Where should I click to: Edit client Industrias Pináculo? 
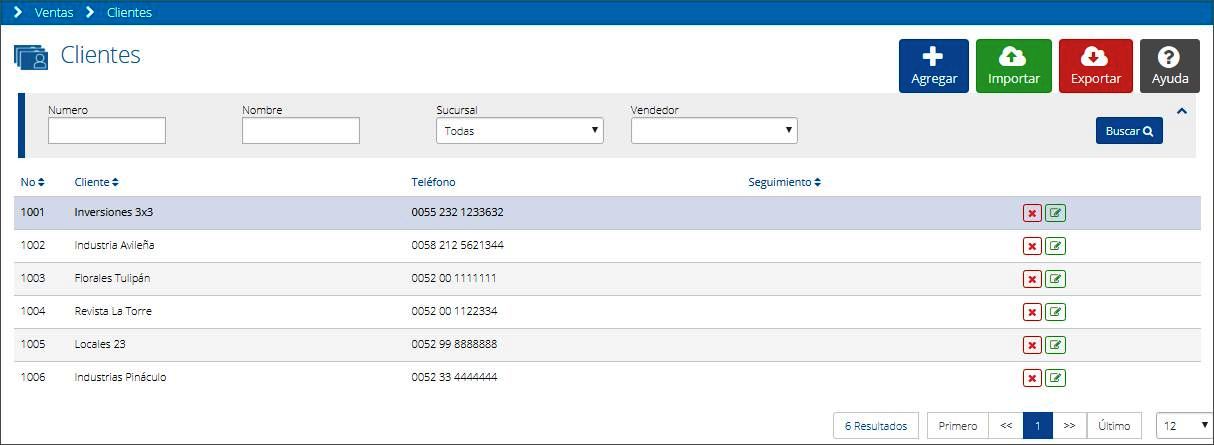tap(1055, 378)
